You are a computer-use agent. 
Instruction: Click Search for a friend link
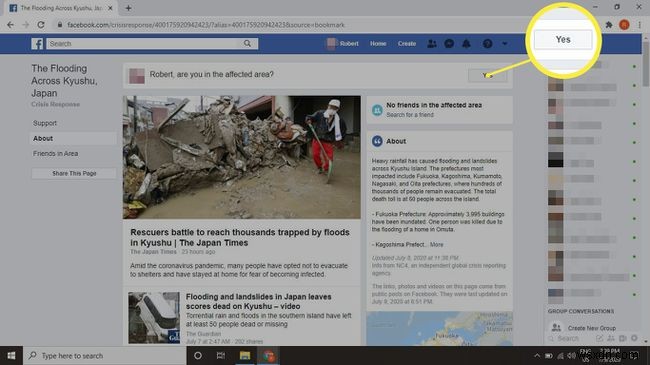[410, 115]
